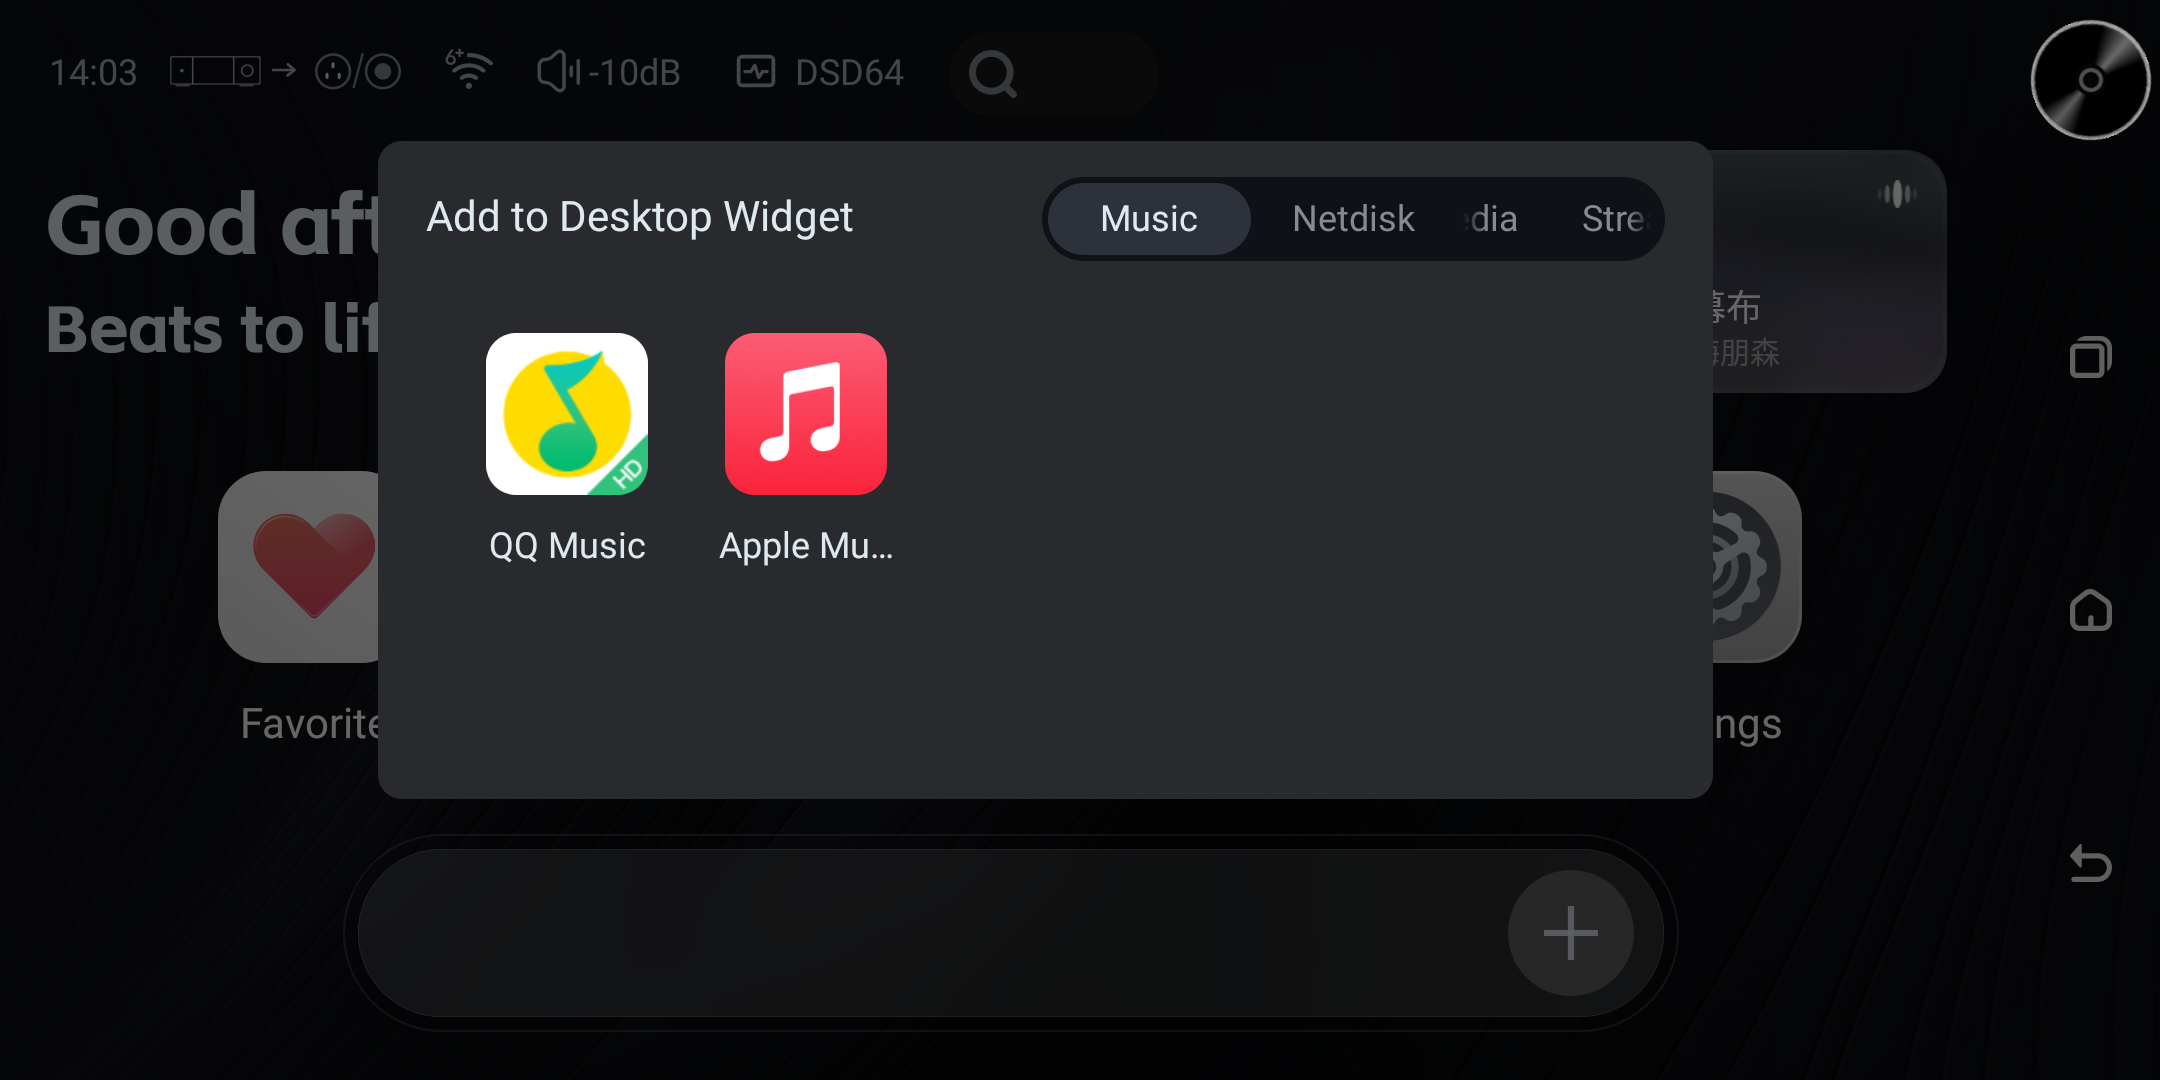Tap the vinyl disc now-playing icon
Screen dimensions: 2160x1080
2090,80
